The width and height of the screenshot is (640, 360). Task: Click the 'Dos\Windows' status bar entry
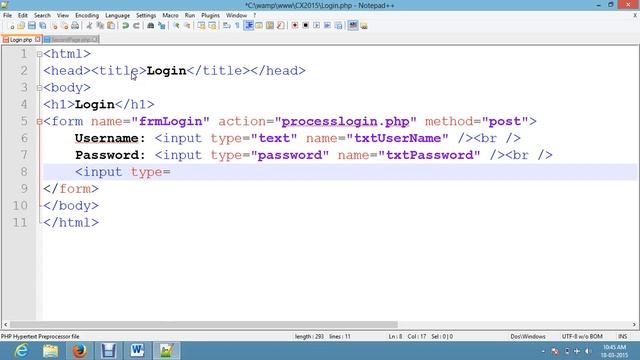[528, 336]
